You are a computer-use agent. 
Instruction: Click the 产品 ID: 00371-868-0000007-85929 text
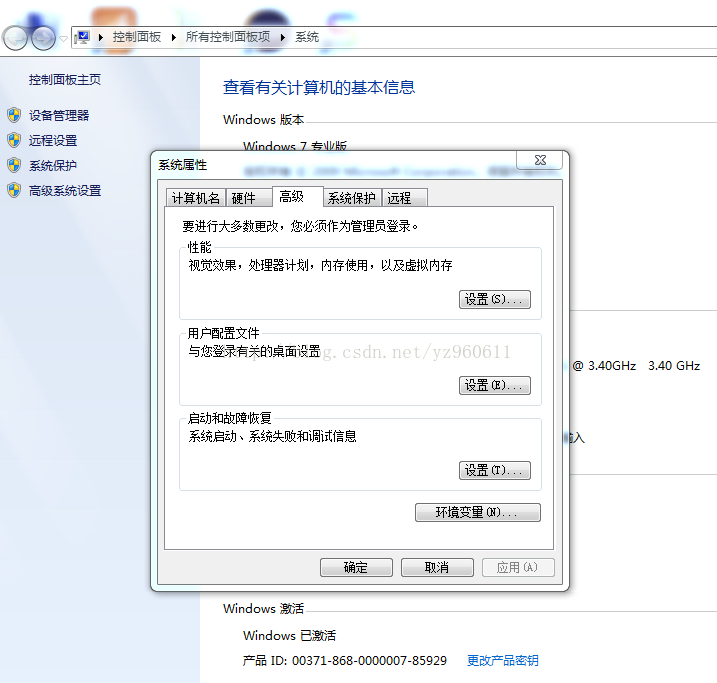pyautogui.click(x=345, y=661)
